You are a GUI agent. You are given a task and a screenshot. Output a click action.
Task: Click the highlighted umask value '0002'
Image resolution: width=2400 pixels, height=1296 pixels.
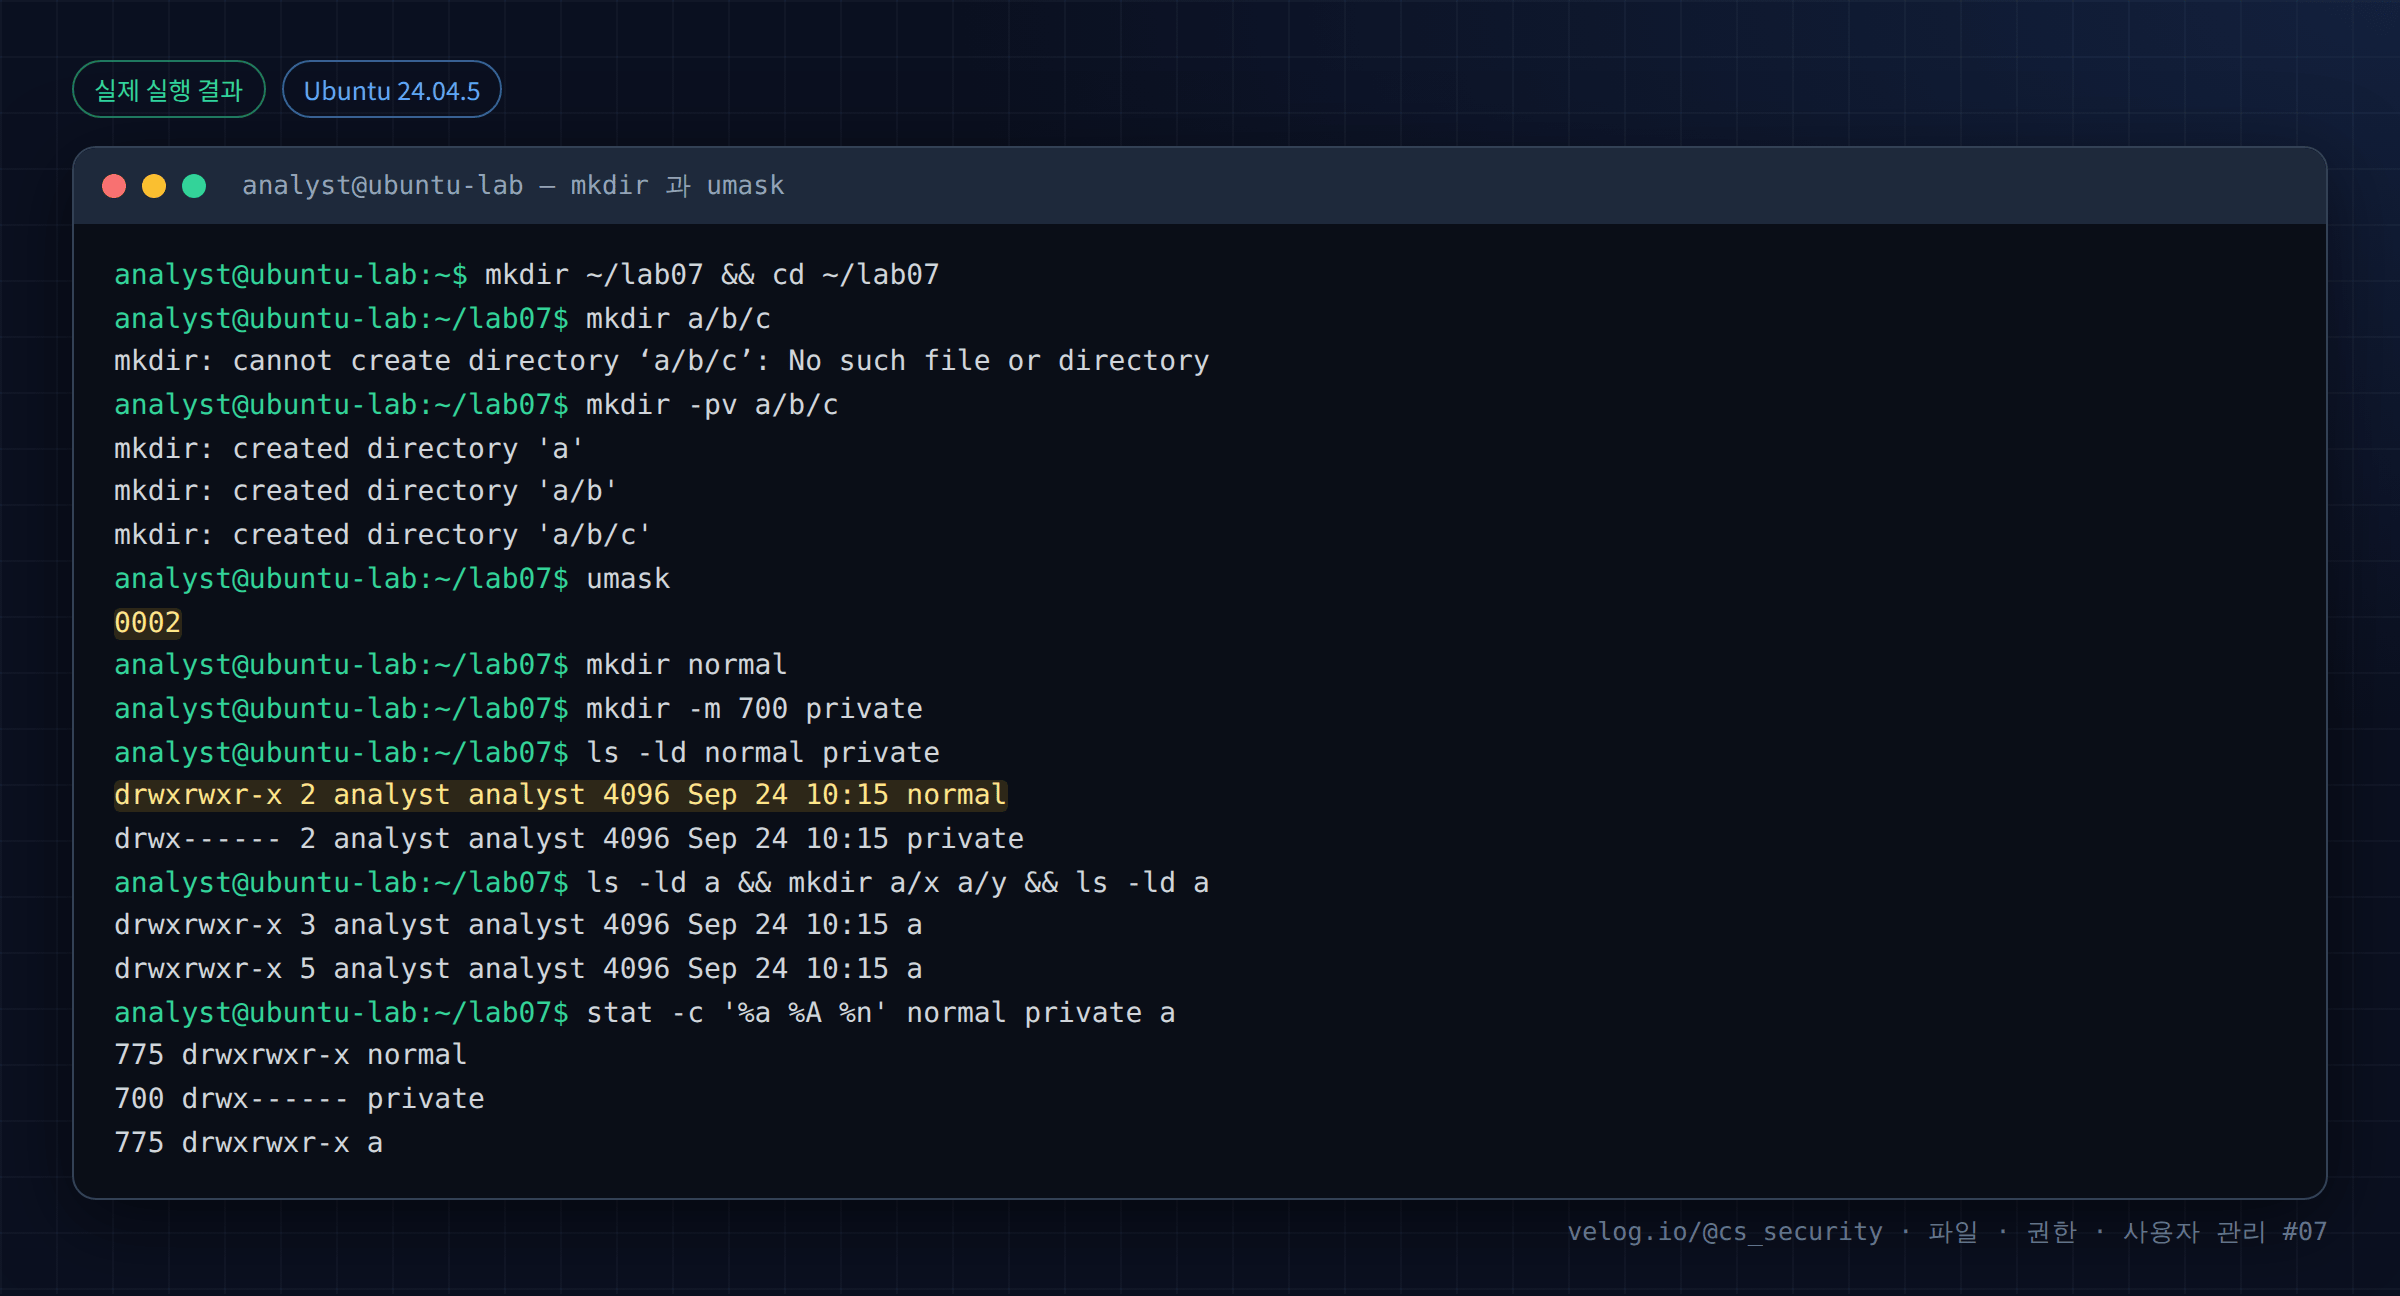(148, 623)
